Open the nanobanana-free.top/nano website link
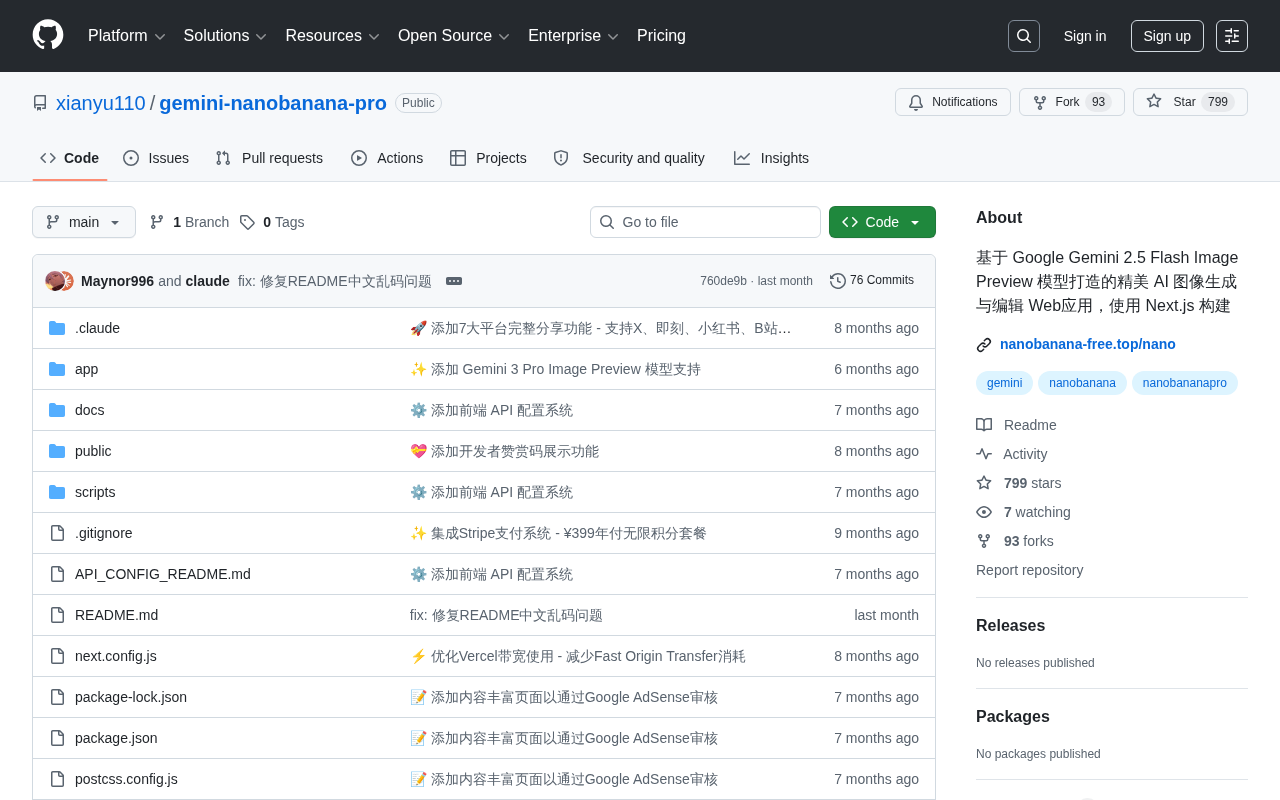The height and width of the screenshot is (800, 1280). (x=1088, y=344)
